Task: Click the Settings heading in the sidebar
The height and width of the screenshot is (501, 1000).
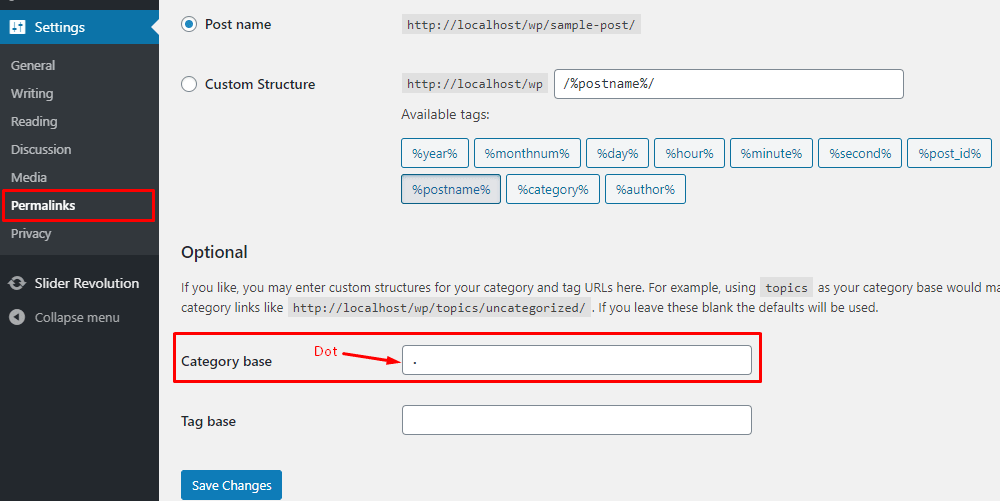Action: tap(59, 27)
